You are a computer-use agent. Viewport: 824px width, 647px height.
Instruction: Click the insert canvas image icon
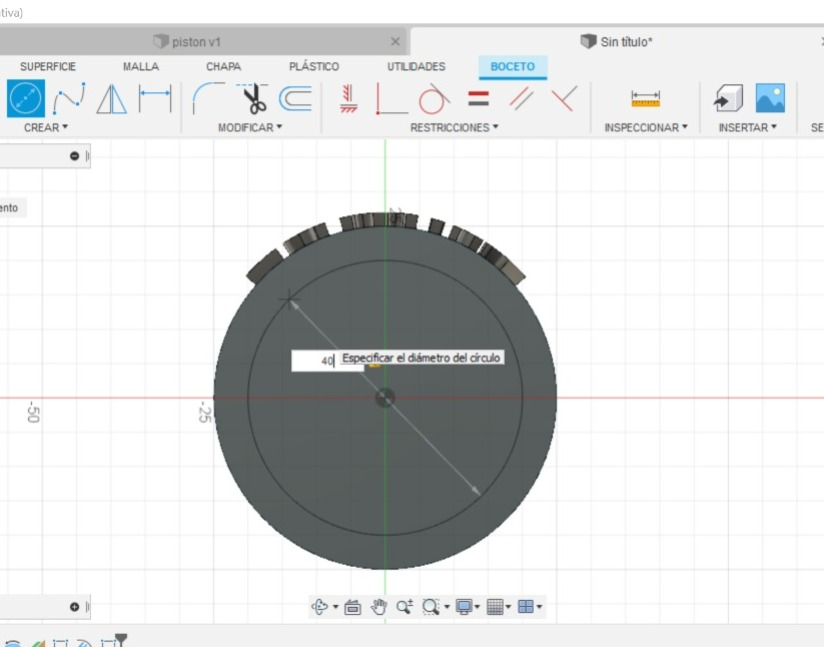click(770, 98)
